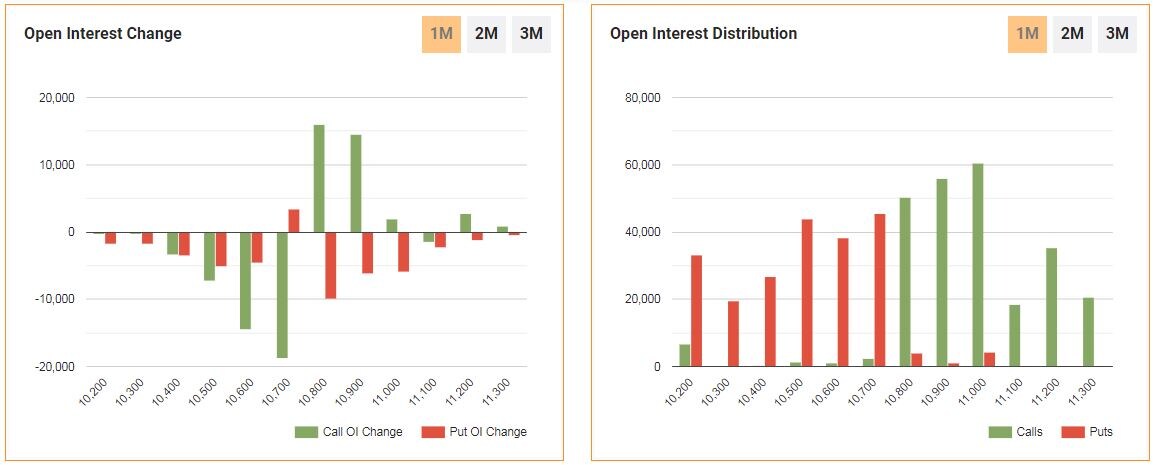Select 1M in Open Interest Change chart
The width and height of the screenshot is (1156, 465).
point(441,34)
